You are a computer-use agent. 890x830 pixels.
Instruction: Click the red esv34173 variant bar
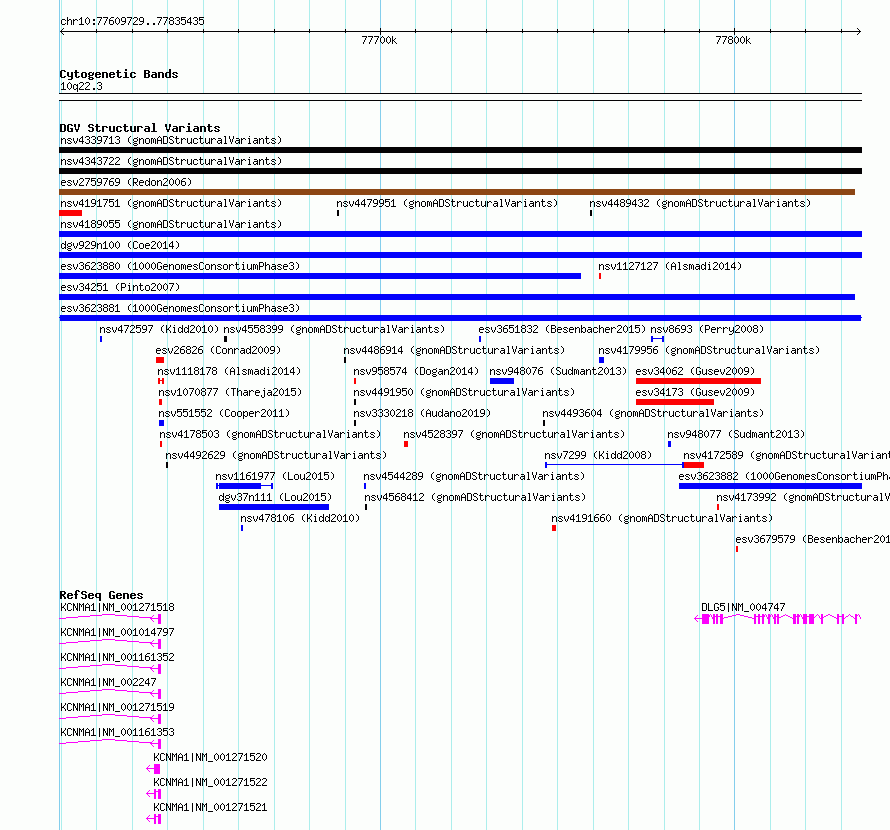click(675, 402)
